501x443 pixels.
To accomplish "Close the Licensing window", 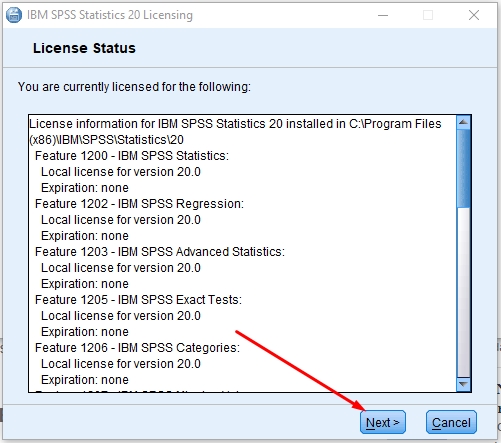I will (x=474, y=15).
